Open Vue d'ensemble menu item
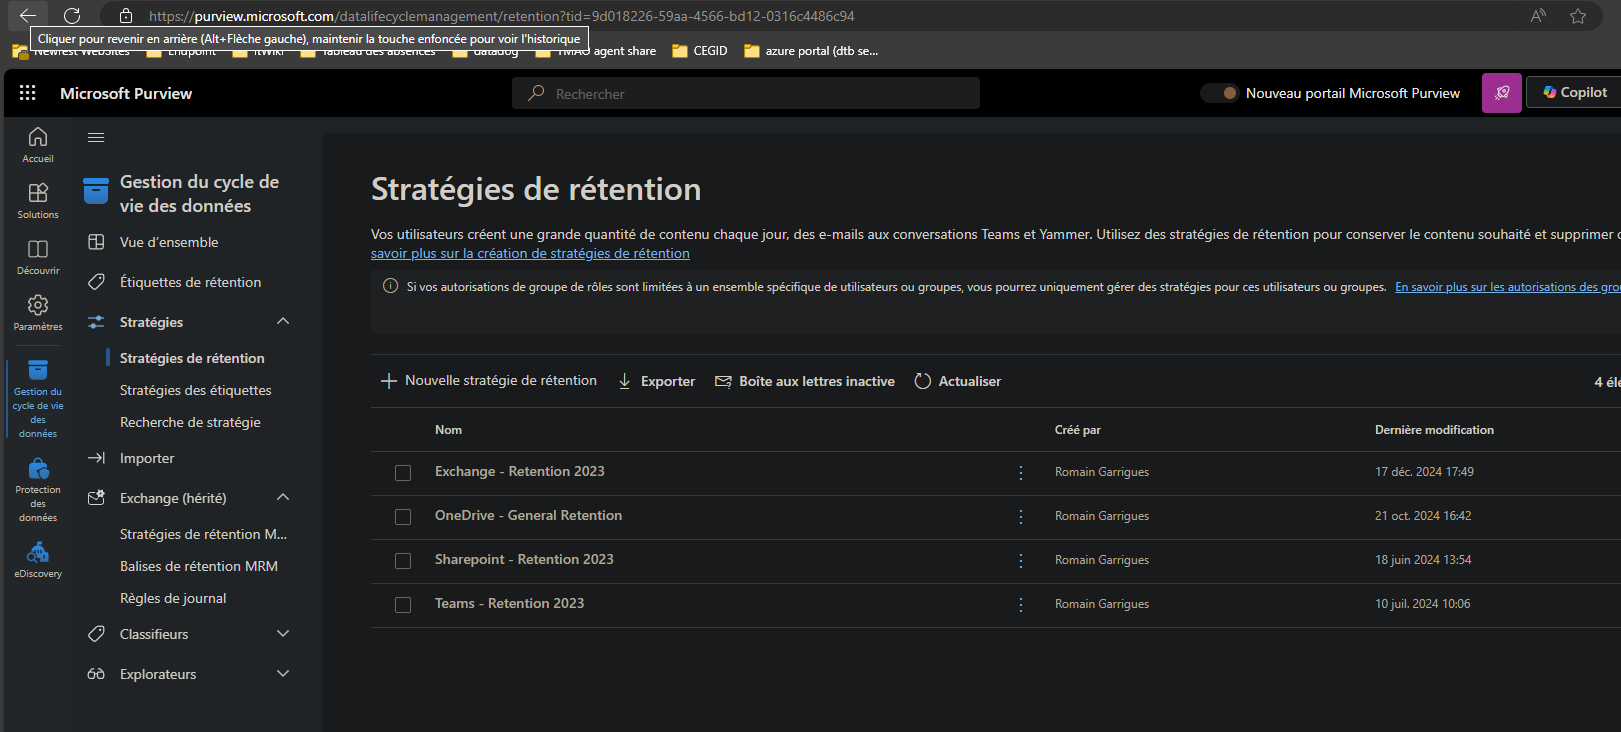Image resolution: width=1621 pixels, height=732 pixels. point(169,242)
